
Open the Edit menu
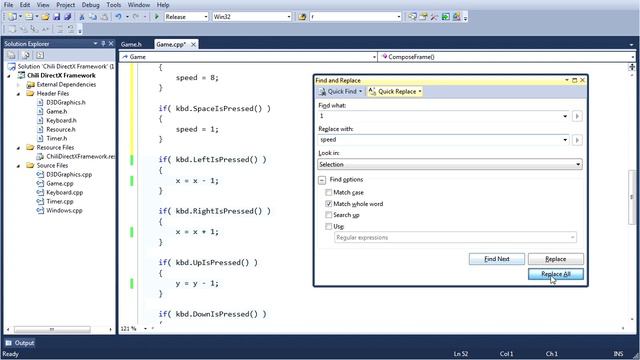tap(25, 5)
